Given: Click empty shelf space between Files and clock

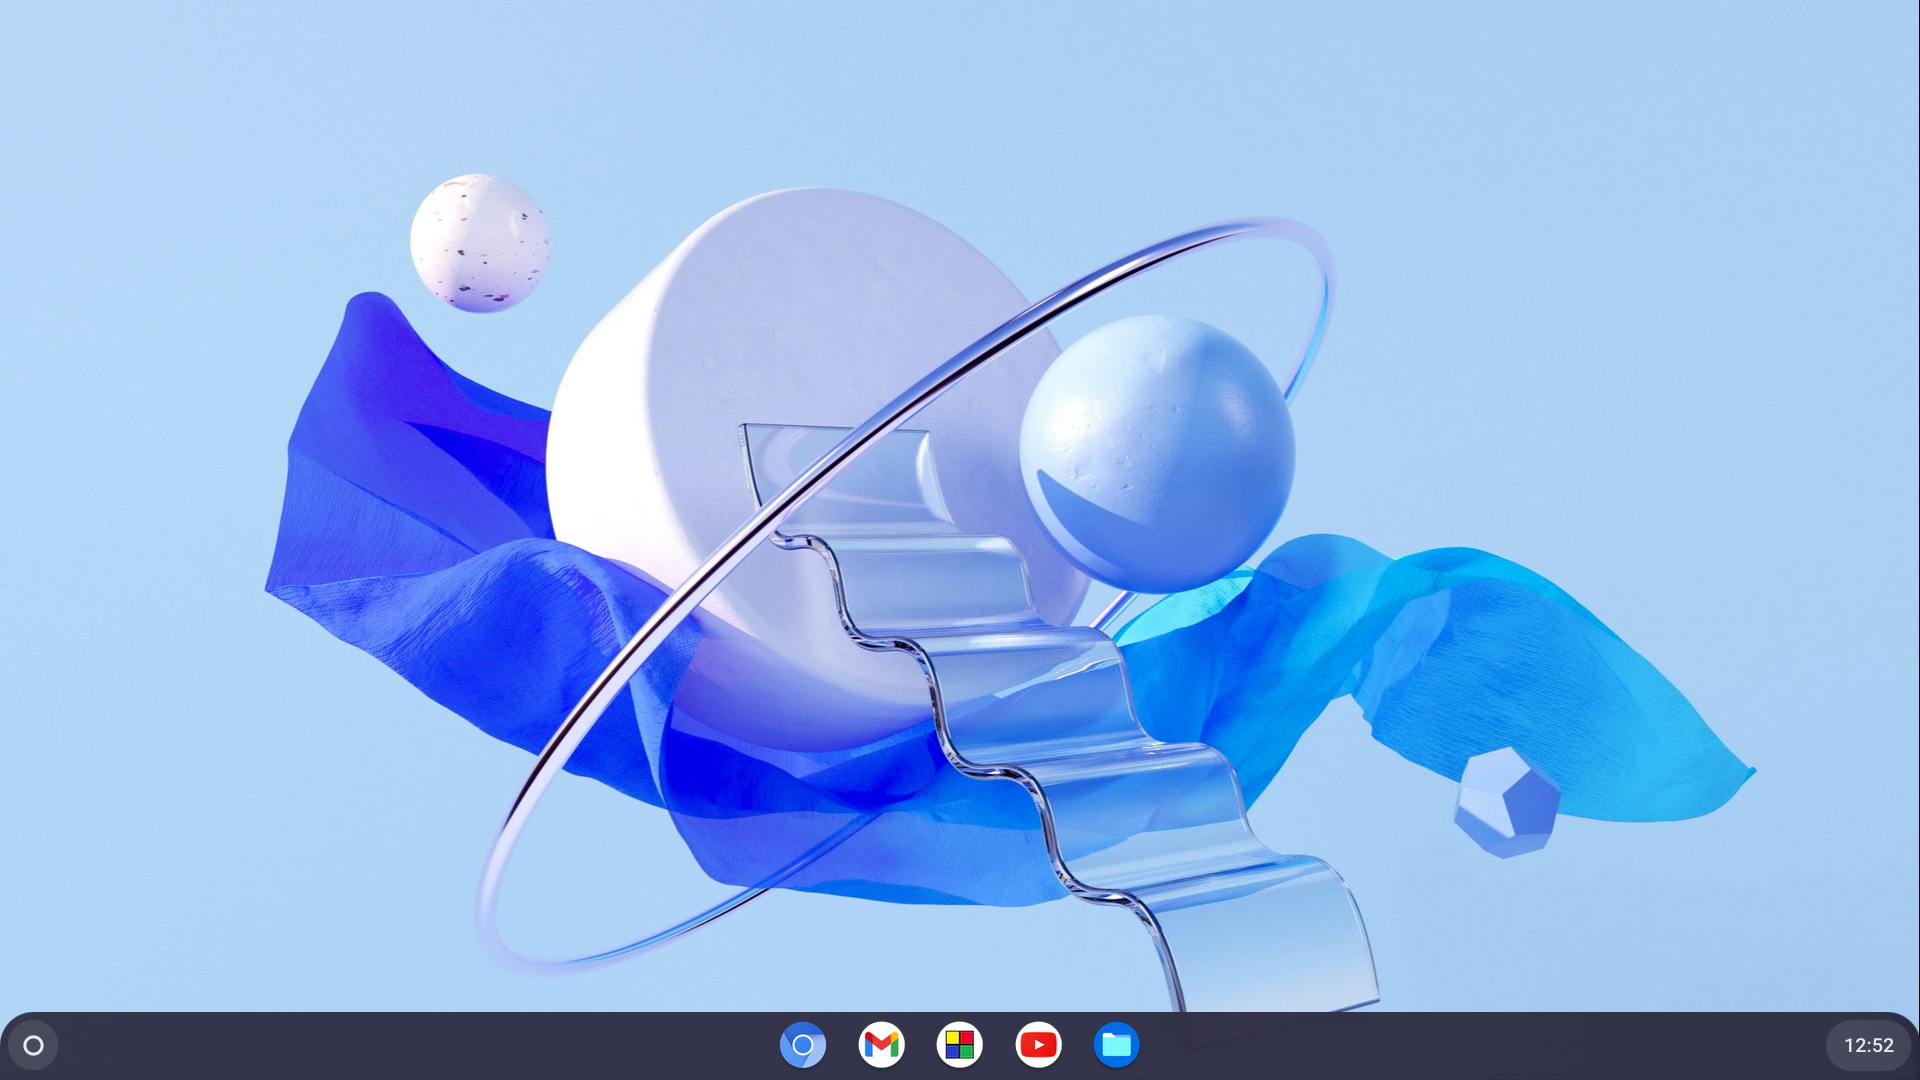Looking at the screenshot, I should [1480, 1045].
